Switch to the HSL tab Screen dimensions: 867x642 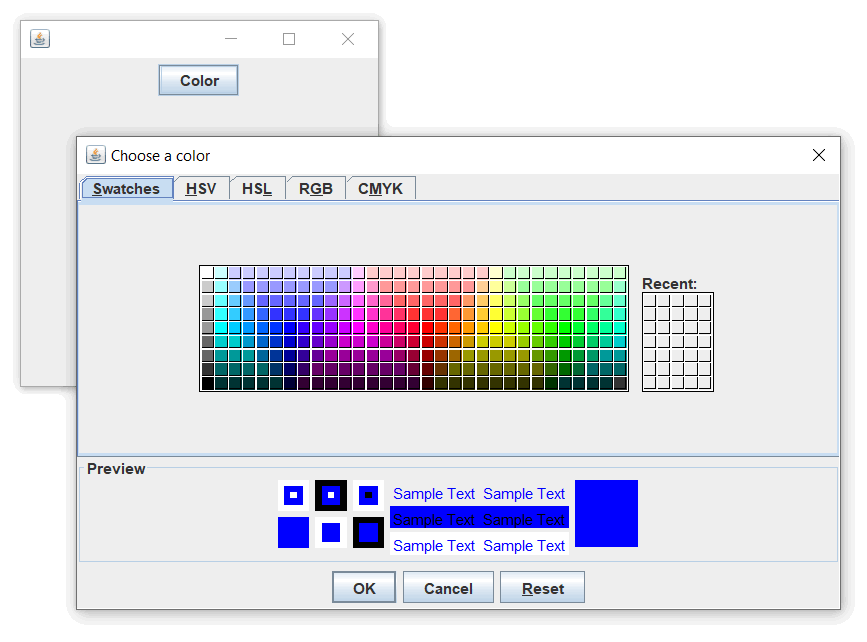257,188
